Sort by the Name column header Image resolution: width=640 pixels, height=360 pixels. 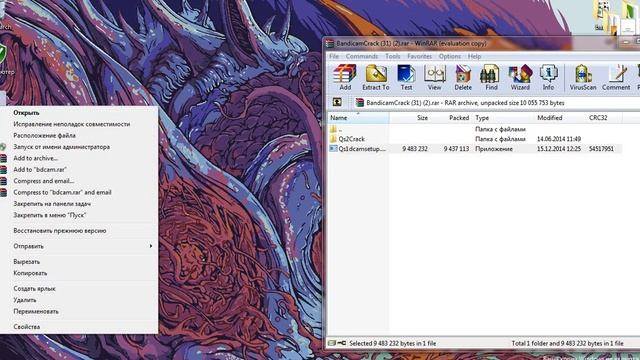(358, 118)
